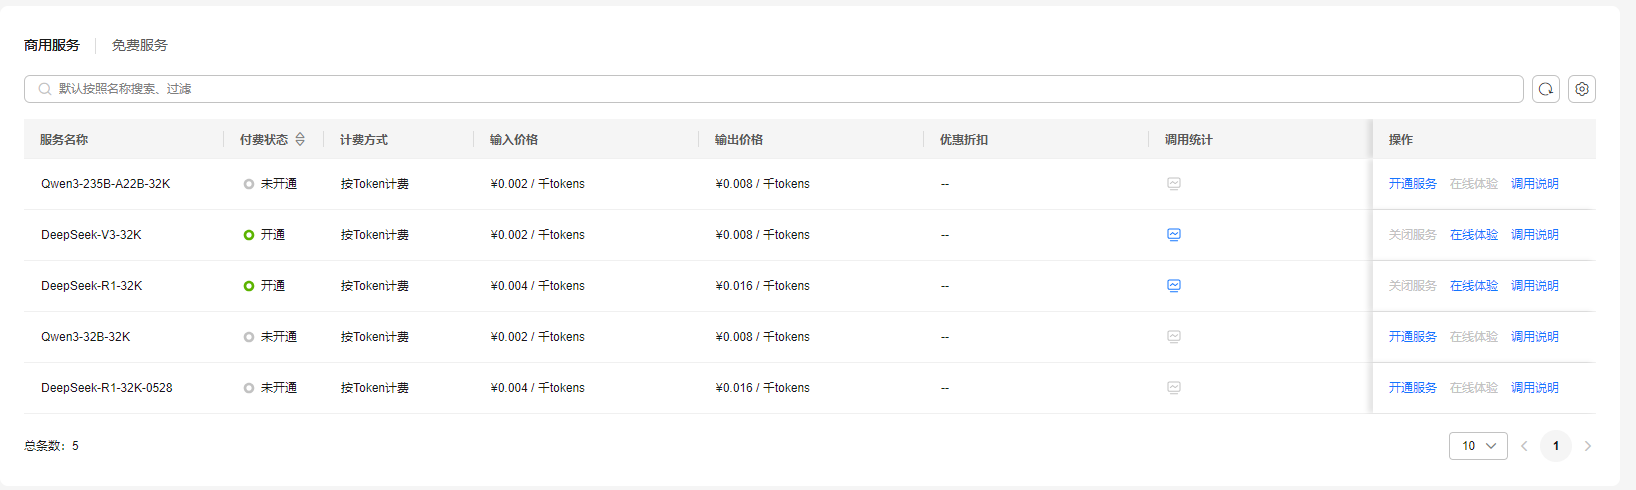The width and height of the screenshot is (1636, 490).
Task: Click the 优惠折扣 column header
Action: pos(964,140)
